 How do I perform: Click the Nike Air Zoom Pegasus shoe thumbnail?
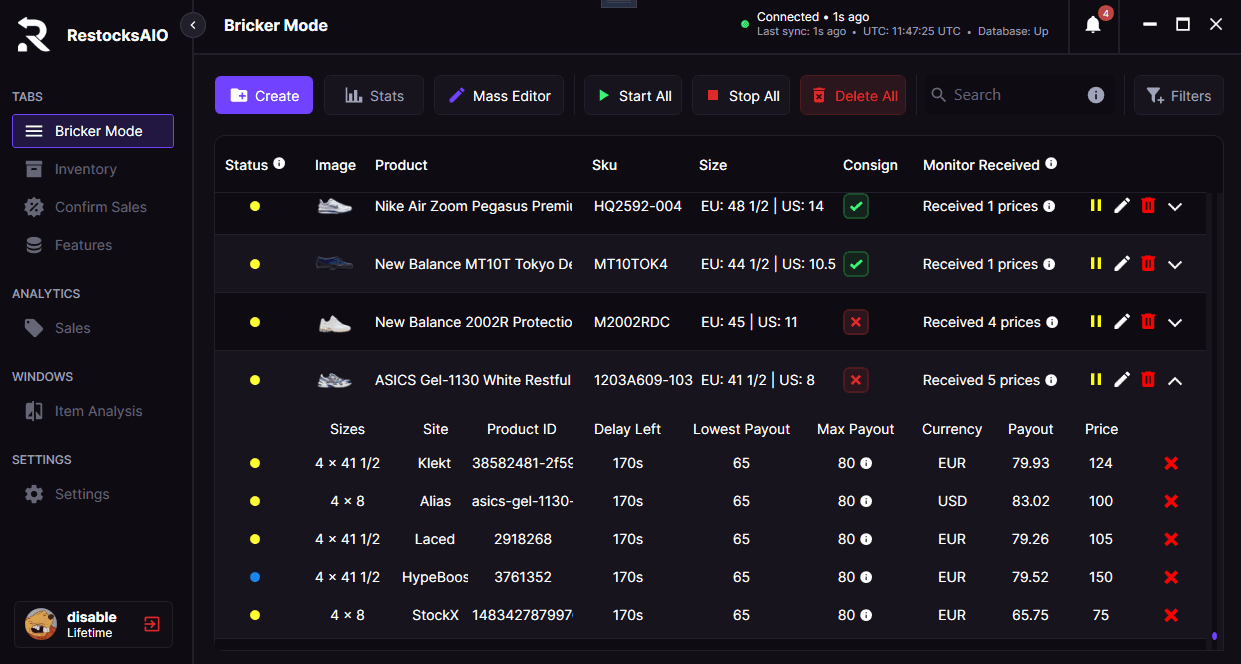[x=335, y=206]
